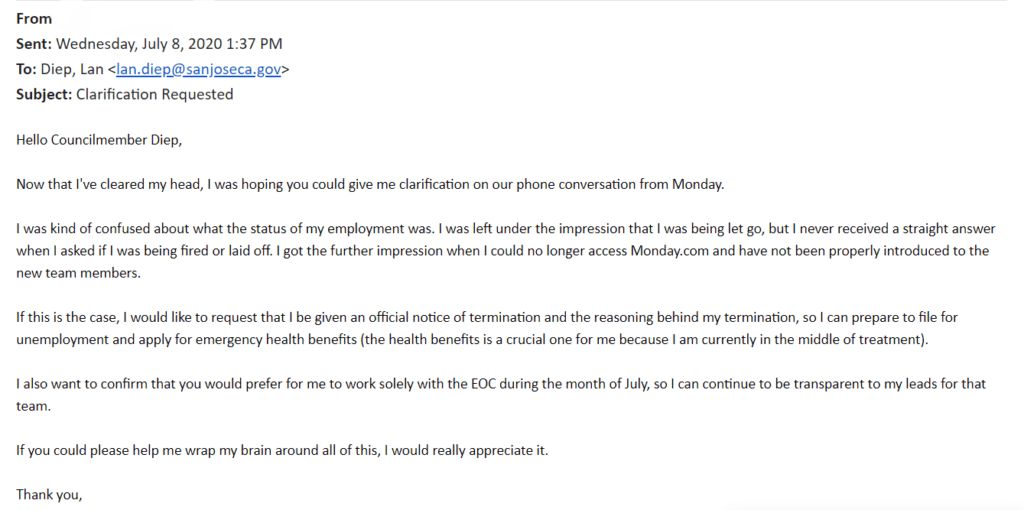Screen dimensions: 1024x510
Task: Click the subject text "Clarification Requested"
Action: pyautogui.click(x=155, y=94)
